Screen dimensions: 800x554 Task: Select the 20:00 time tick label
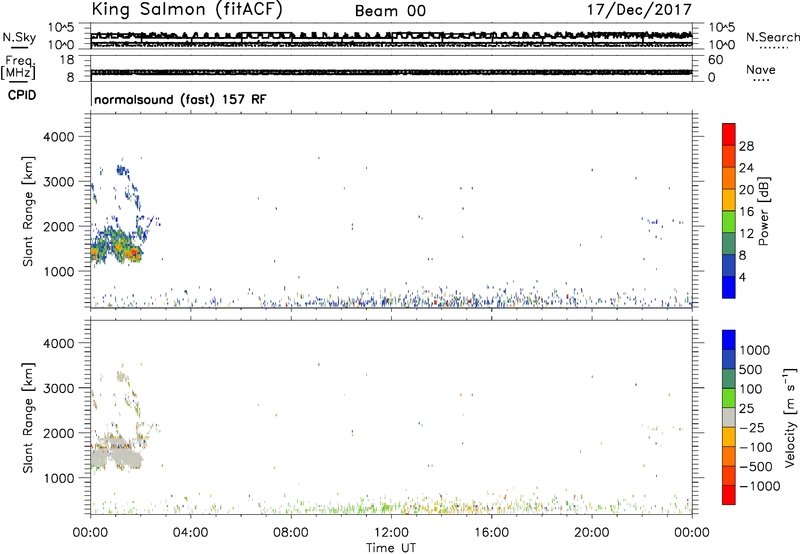pyautogui.click(x=592, y=533)
